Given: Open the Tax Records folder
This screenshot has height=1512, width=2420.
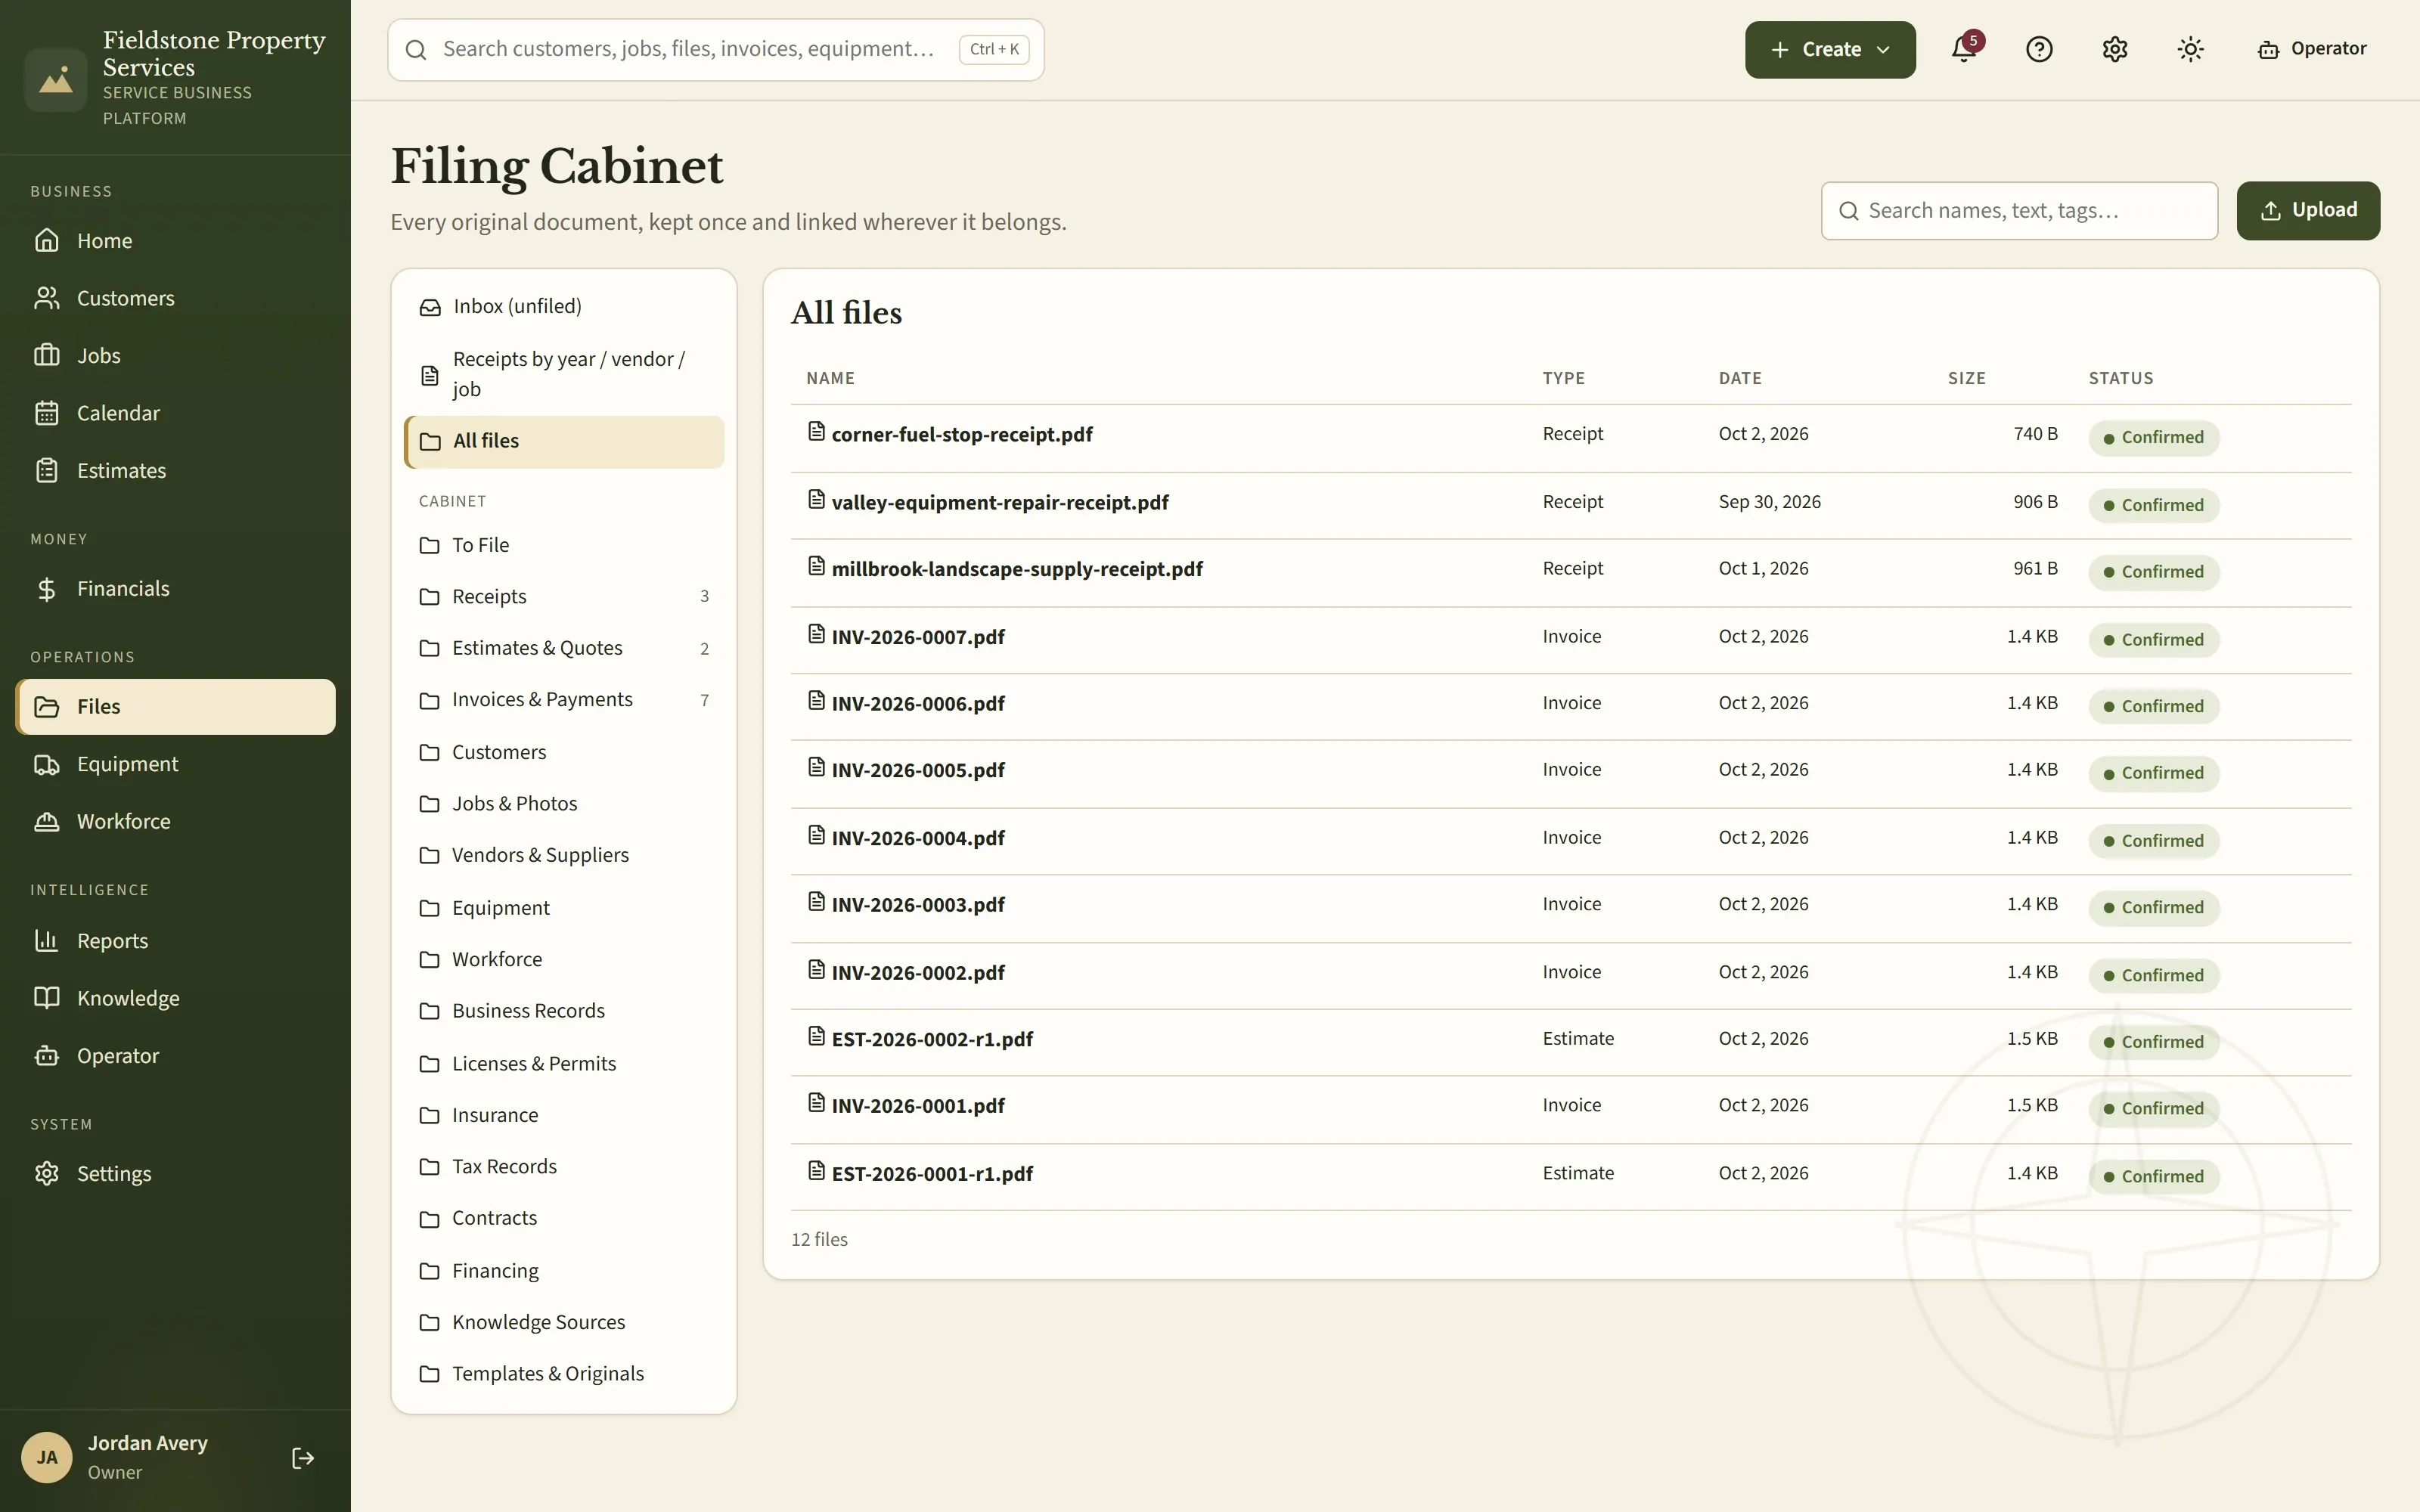Looking at the screenshot, I should pyautogui.click(x=564, y=1167).
